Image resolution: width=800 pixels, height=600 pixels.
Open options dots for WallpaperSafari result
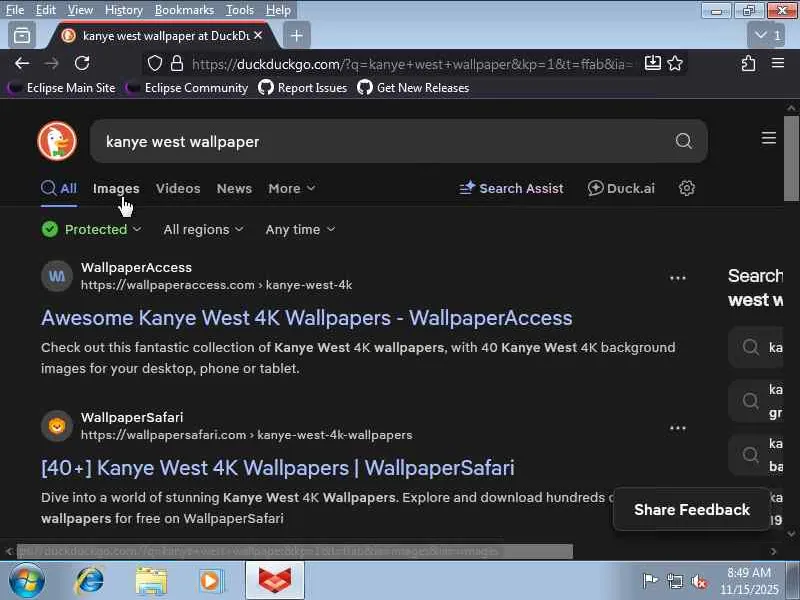click(x=678, y=428)
